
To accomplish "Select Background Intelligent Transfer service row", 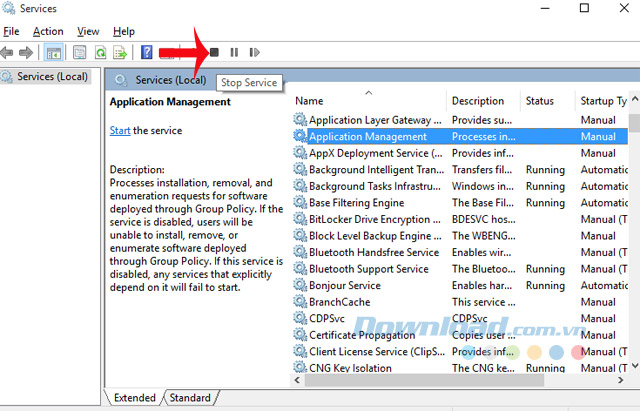I will pos(460,169).
